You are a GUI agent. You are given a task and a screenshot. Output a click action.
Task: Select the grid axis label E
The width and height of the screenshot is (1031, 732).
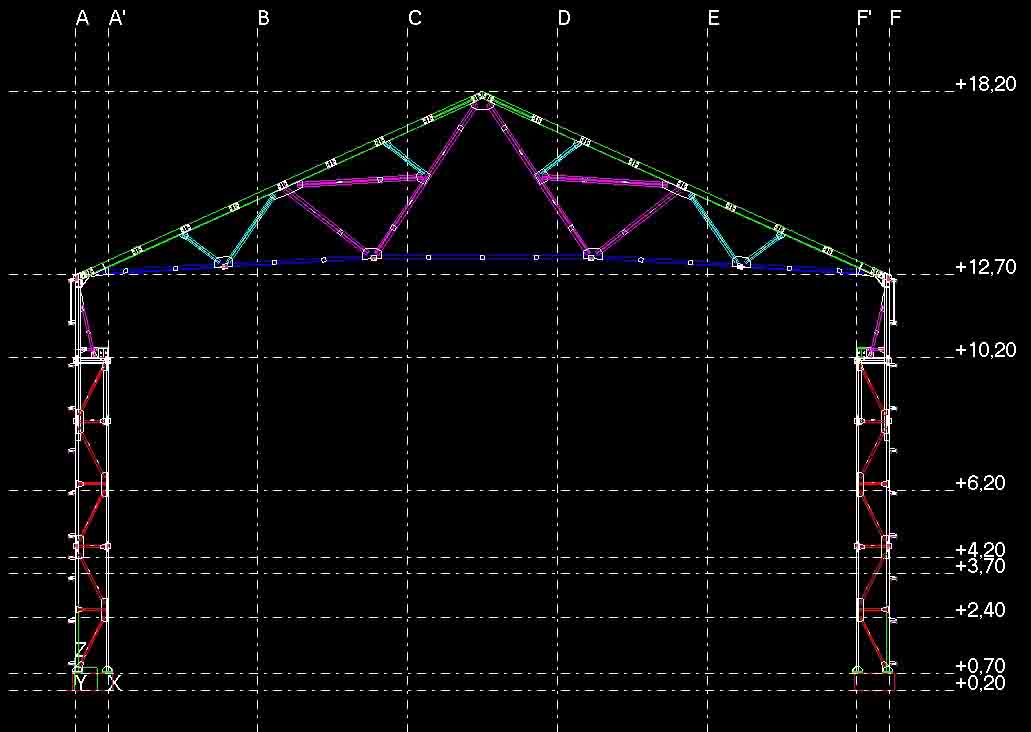point(712,18)
